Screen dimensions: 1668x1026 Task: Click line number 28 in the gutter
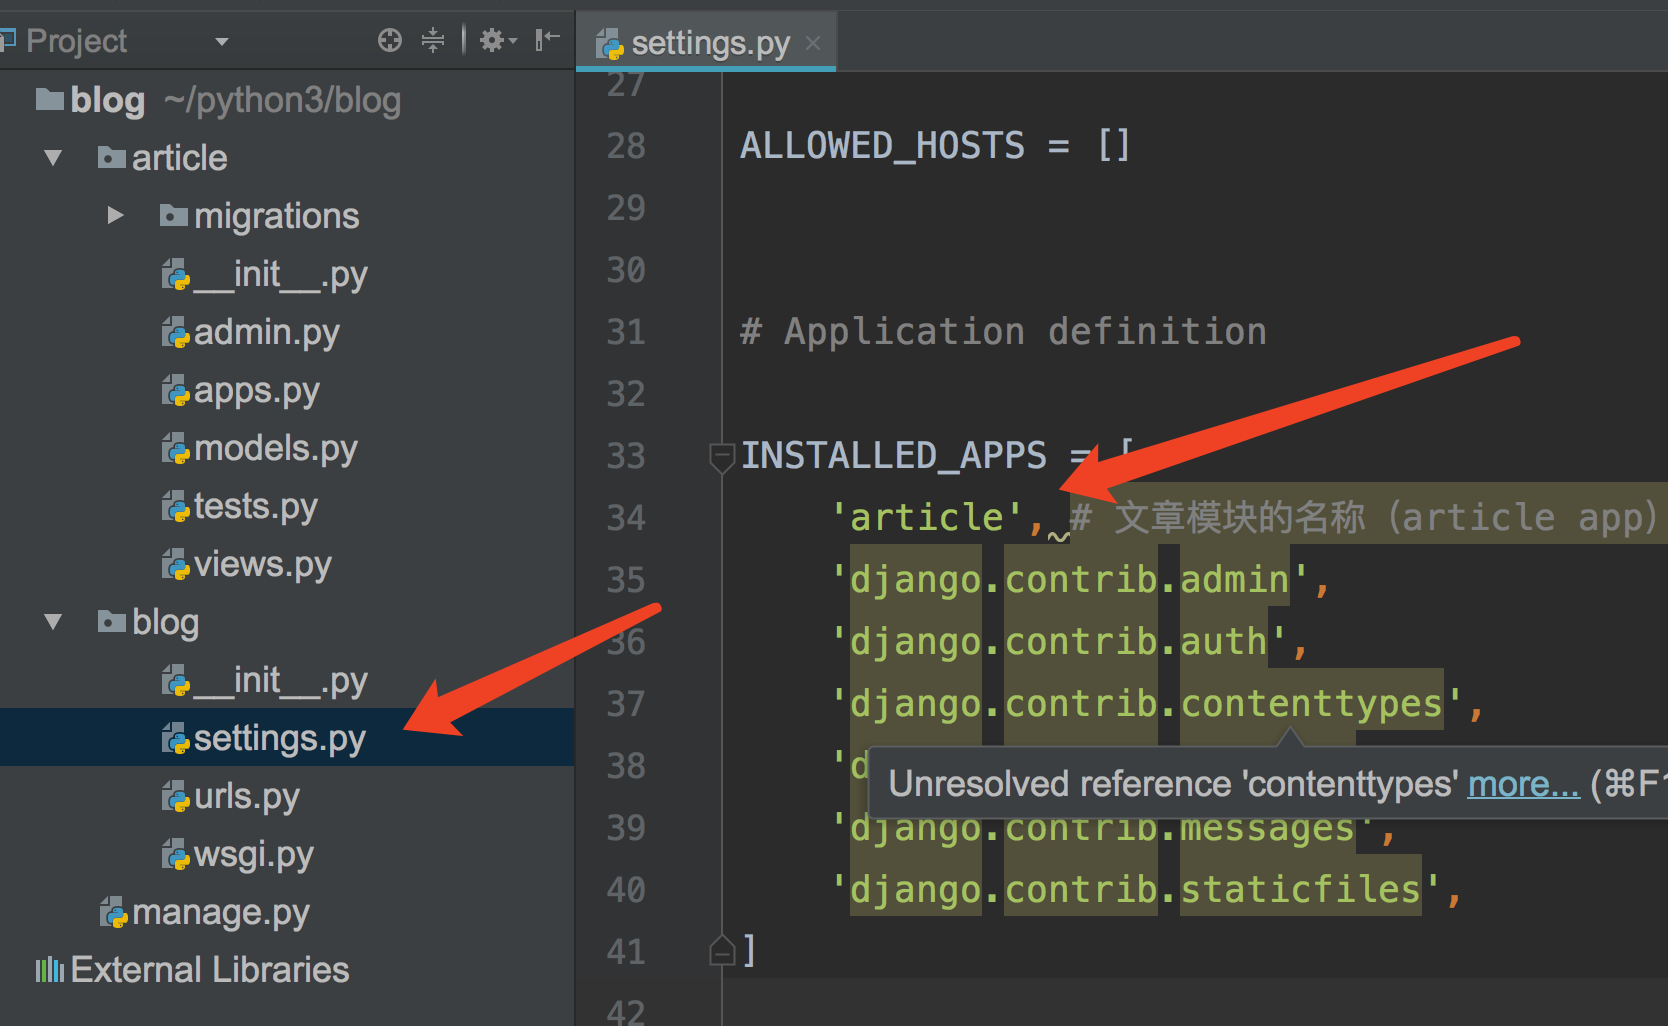pyautogui.click(x=626, y=146)
